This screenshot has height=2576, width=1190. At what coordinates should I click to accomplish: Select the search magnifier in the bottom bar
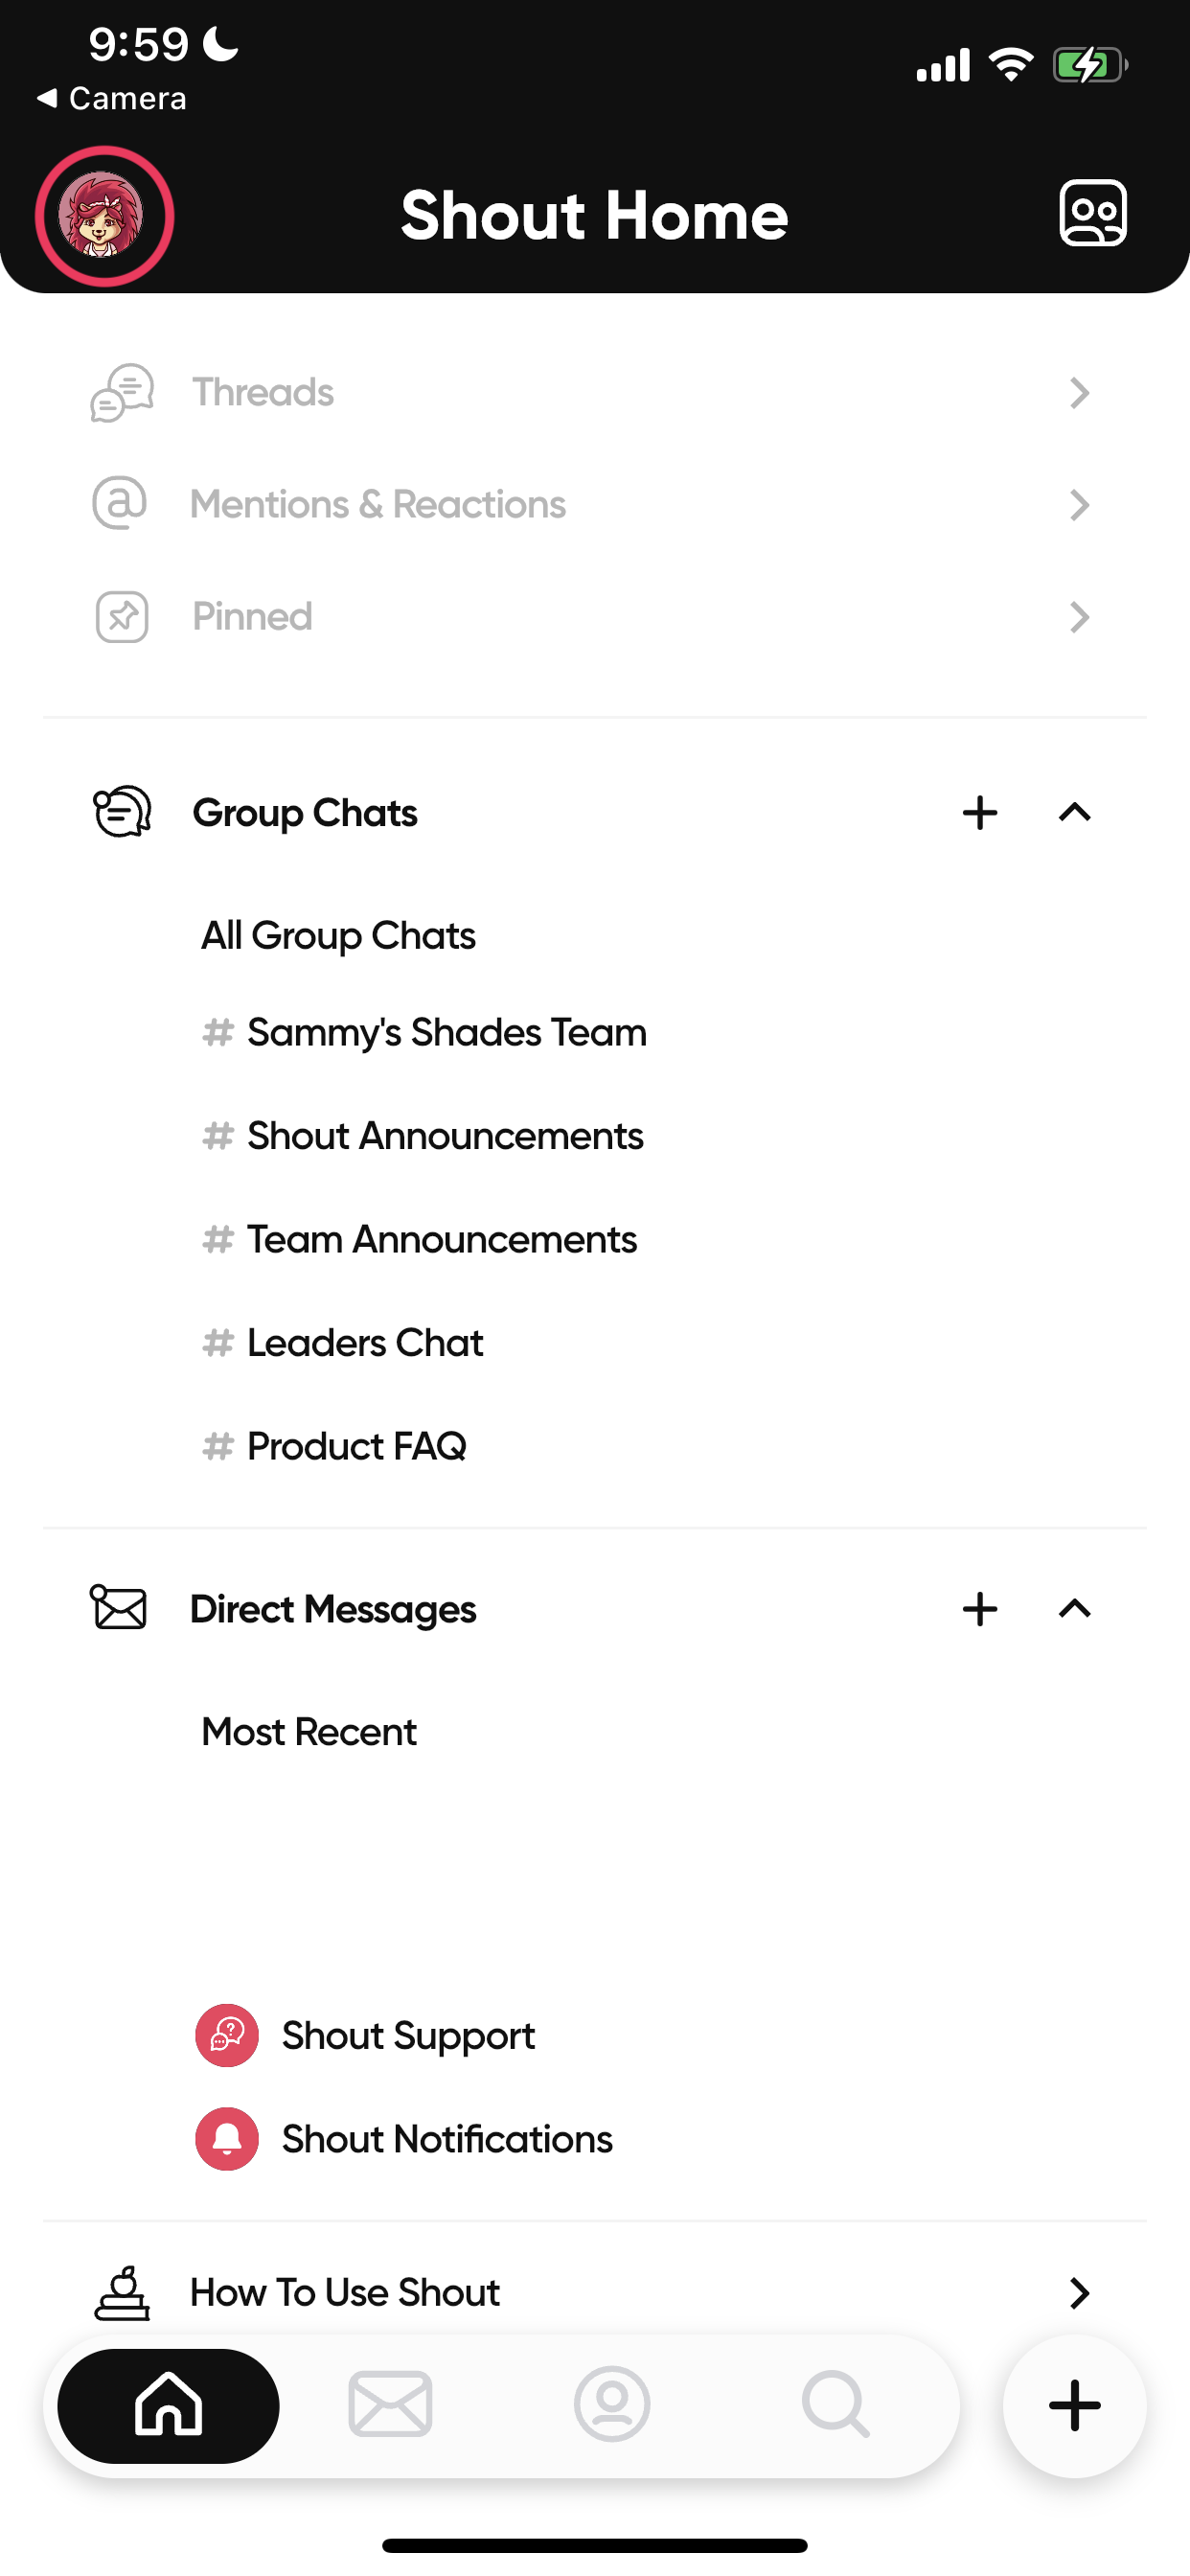(x=835, y=2404)
